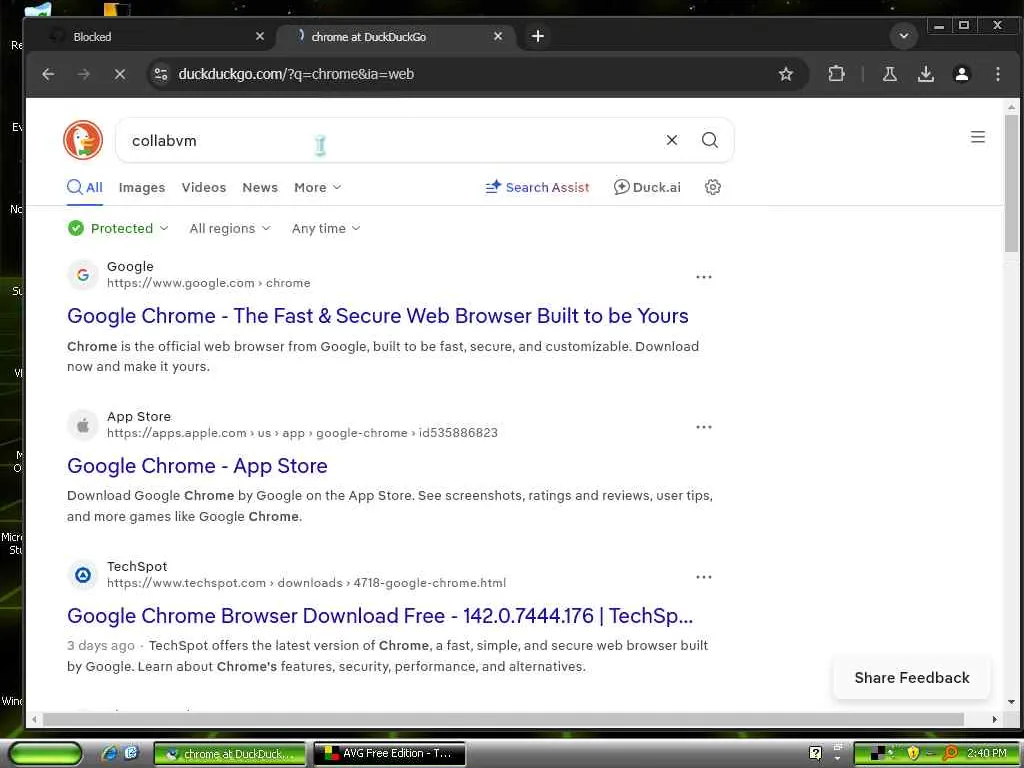The width and height of the screenshot is (1024, 768).
Task: Close the Blocked tab
Action: 259,37
